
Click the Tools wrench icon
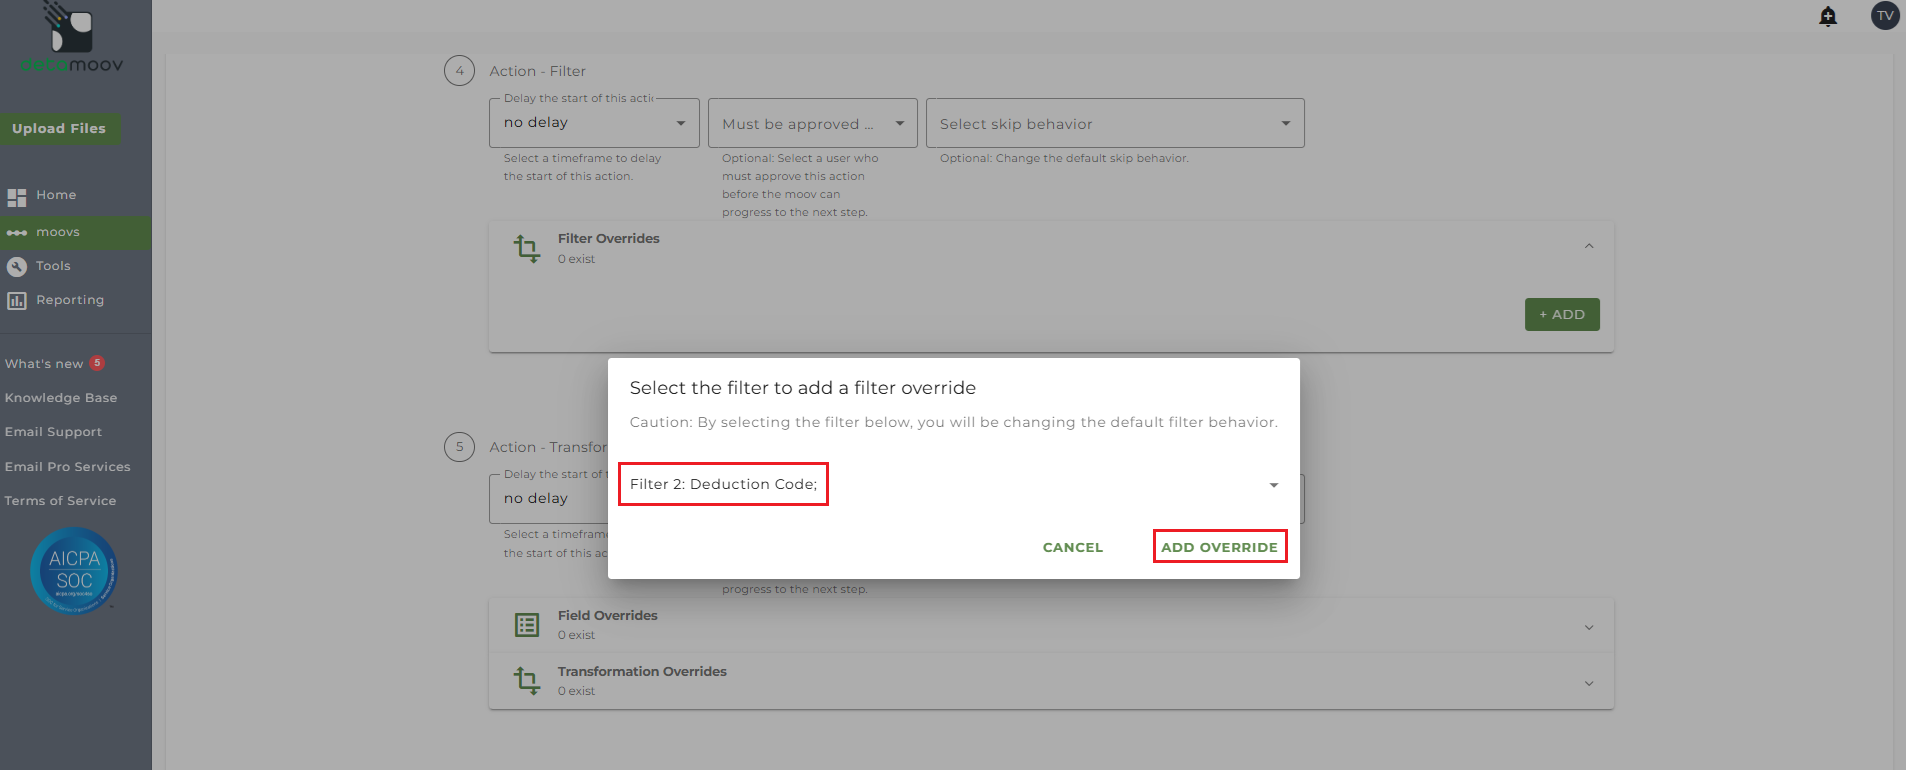(17, 267)
